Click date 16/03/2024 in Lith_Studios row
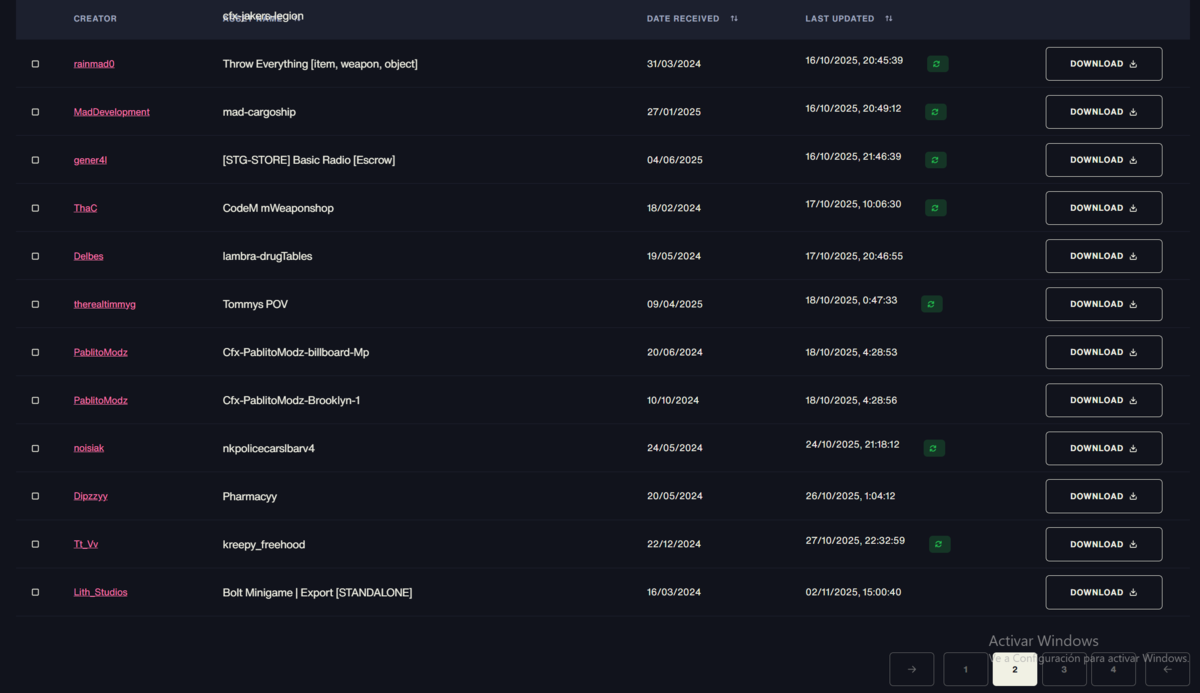The height and width of the screenshot is (693, 1200). (674, 592)
